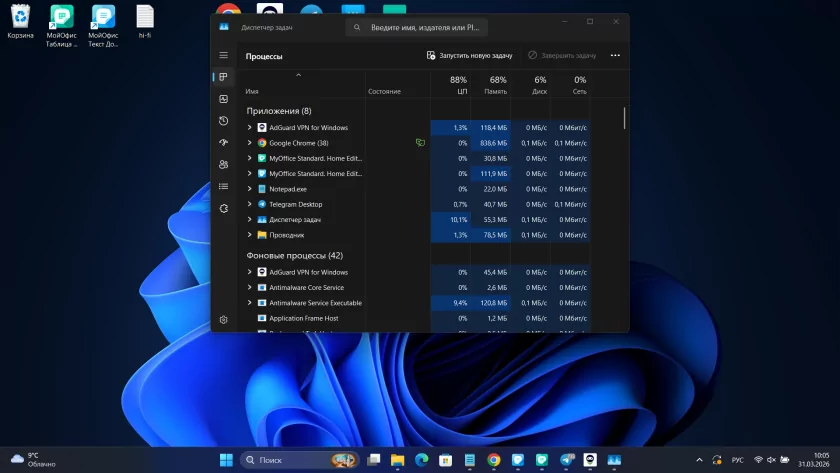Expand the AdGuard VPN for Windows app entry
Image resolution: width=840 pixels, height=473 pixels.
tap(250, 128)
